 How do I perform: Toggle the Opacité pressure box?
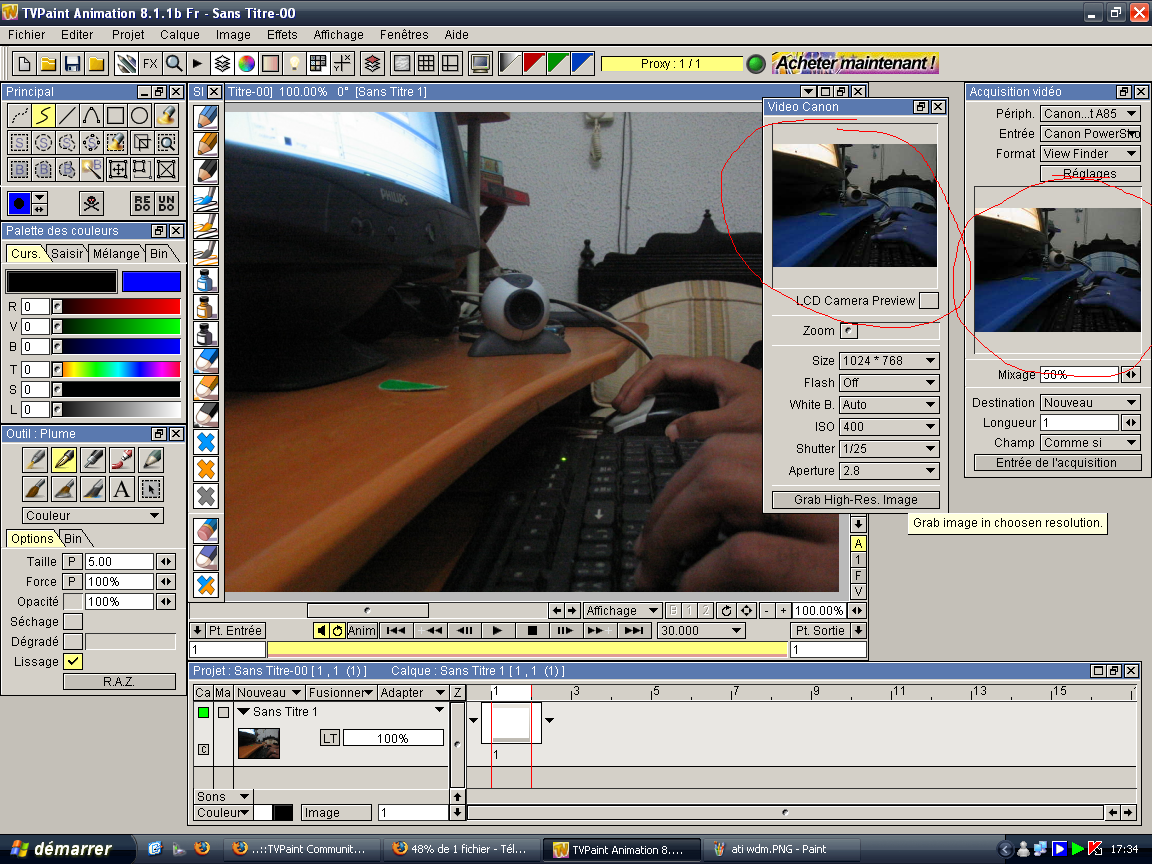coord(73,602)
